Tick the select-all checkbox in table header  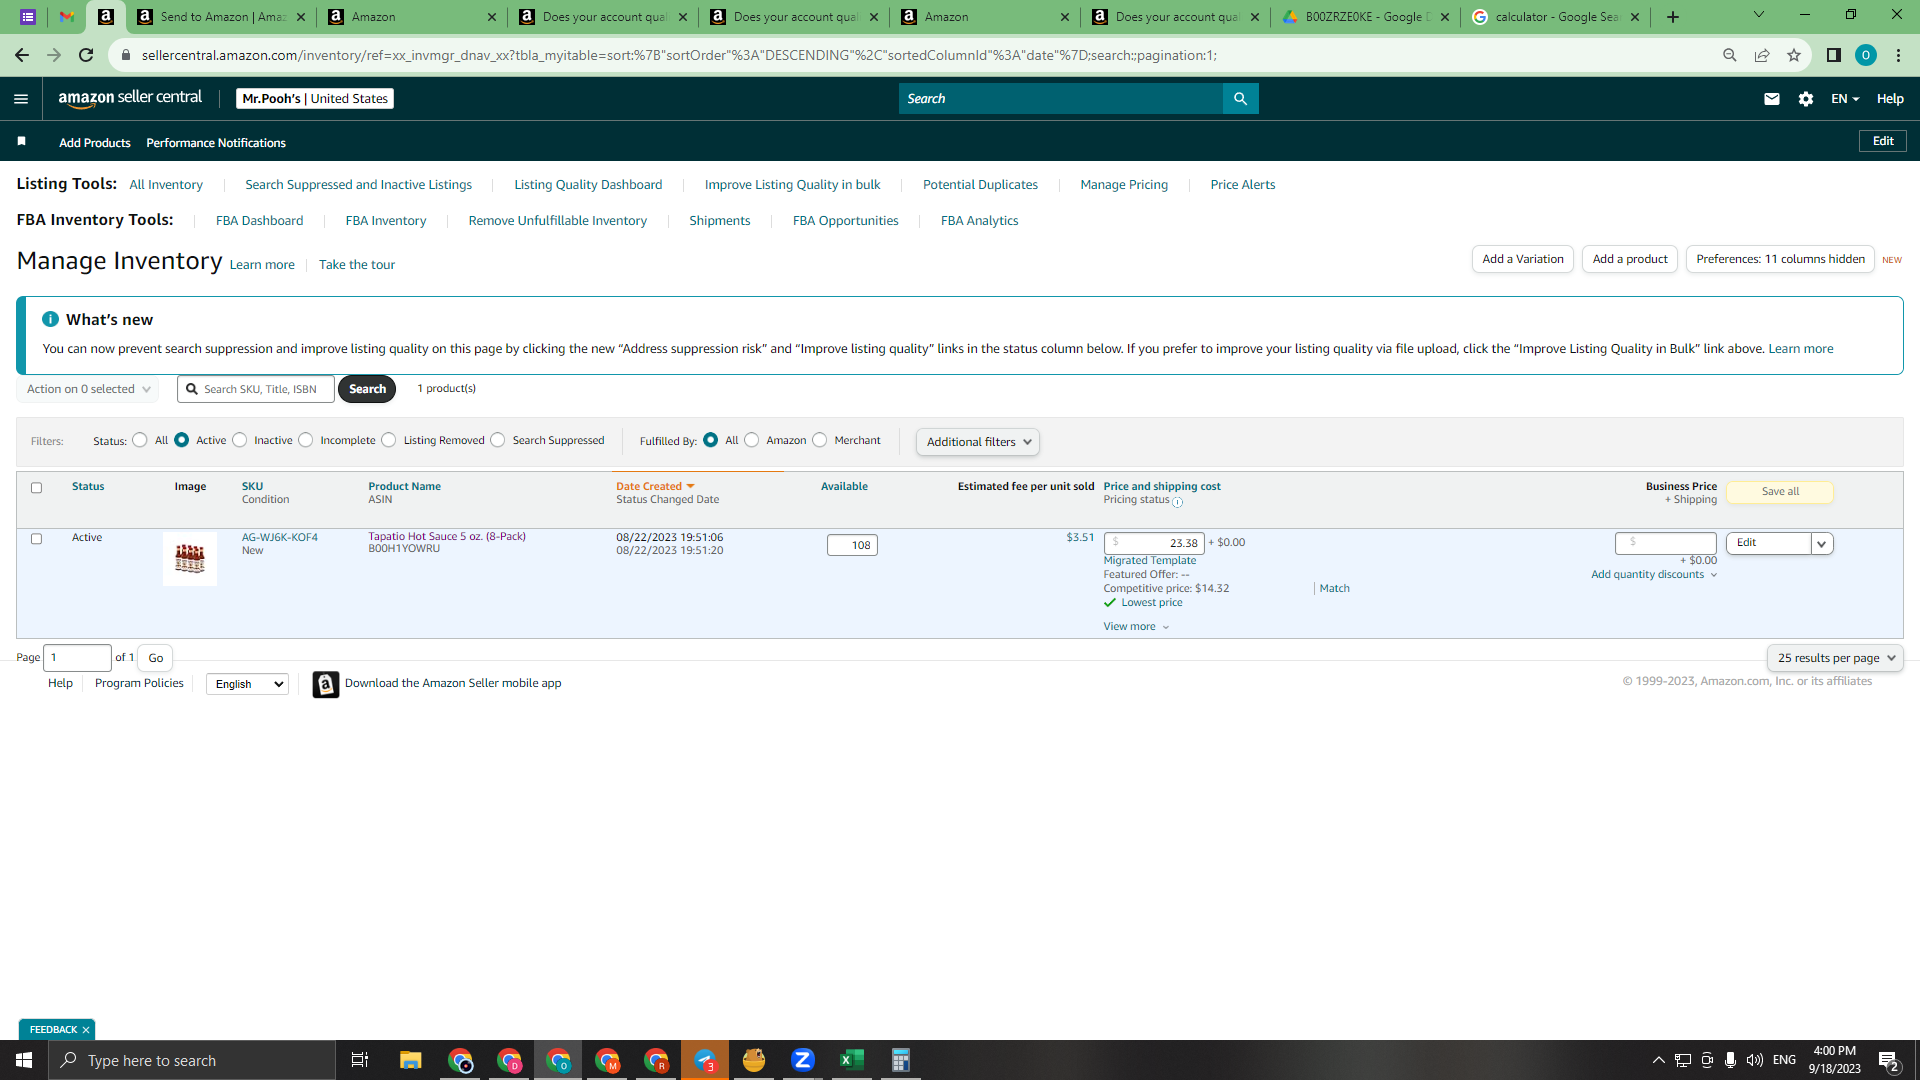(36, 488)
